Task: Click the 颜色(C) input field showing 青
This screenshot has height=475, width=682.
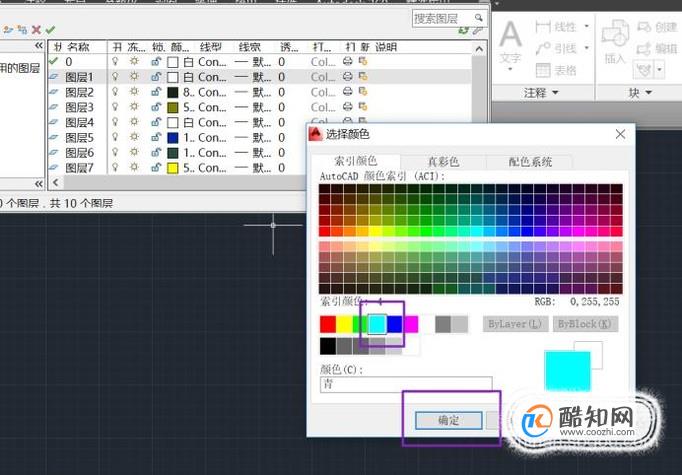Action: click(406, 385)
